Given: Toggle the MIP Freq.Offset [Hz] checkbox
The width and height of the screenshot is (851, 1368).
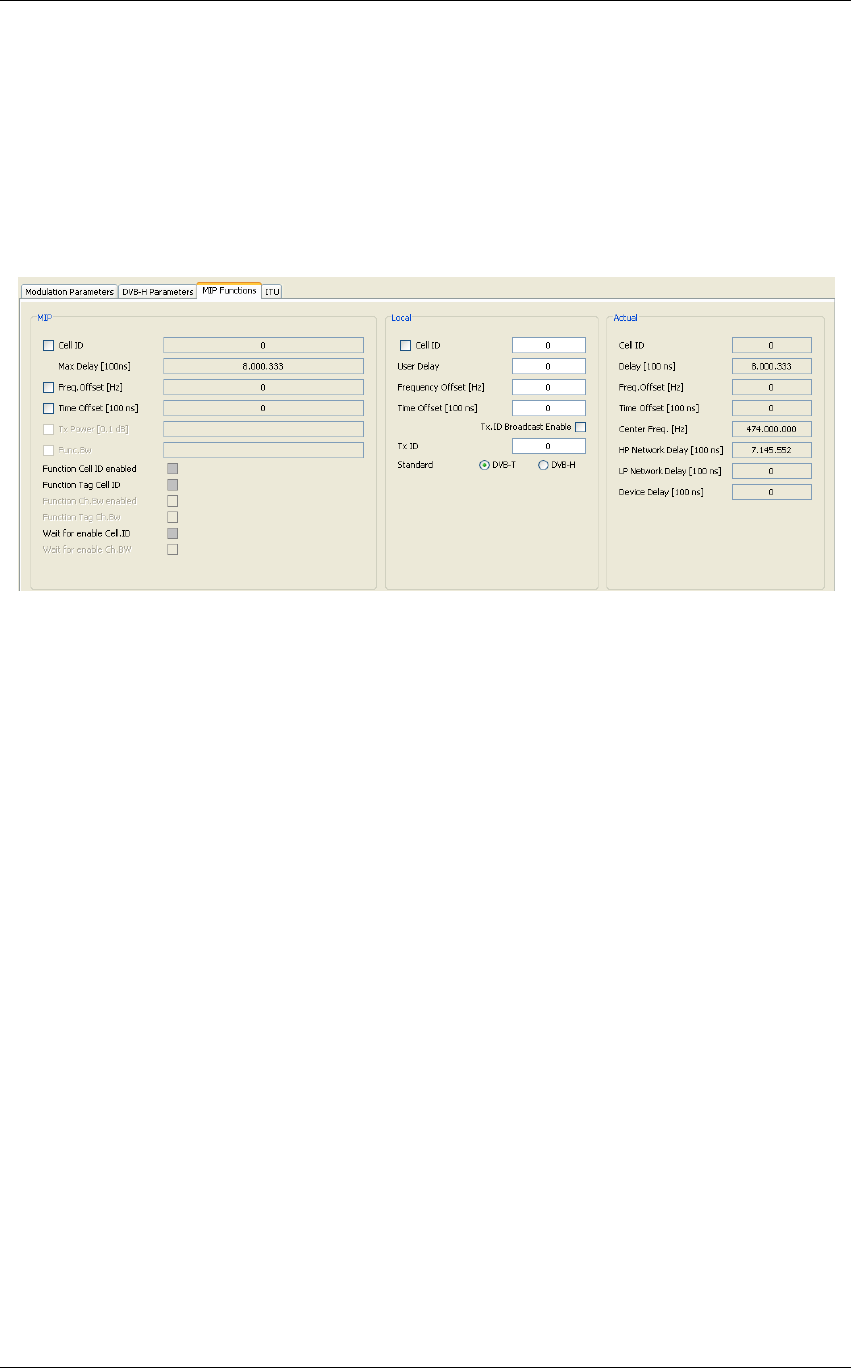Looking at the screenshot, I should pyautogui.click(x=48, y=387).
